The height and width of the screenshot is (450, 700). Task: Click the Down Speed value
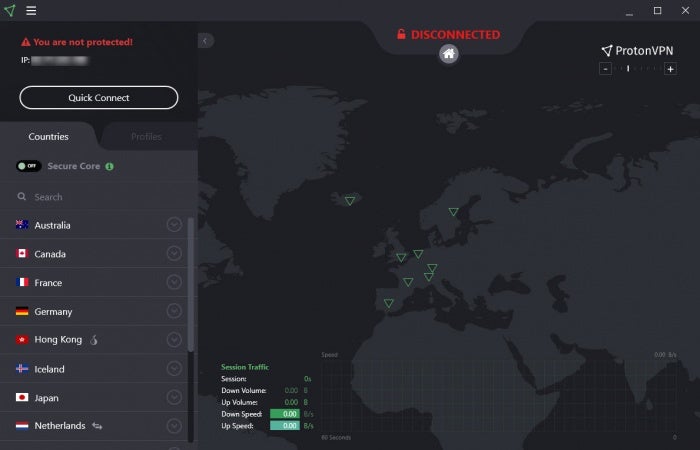[x=285, y=414]
